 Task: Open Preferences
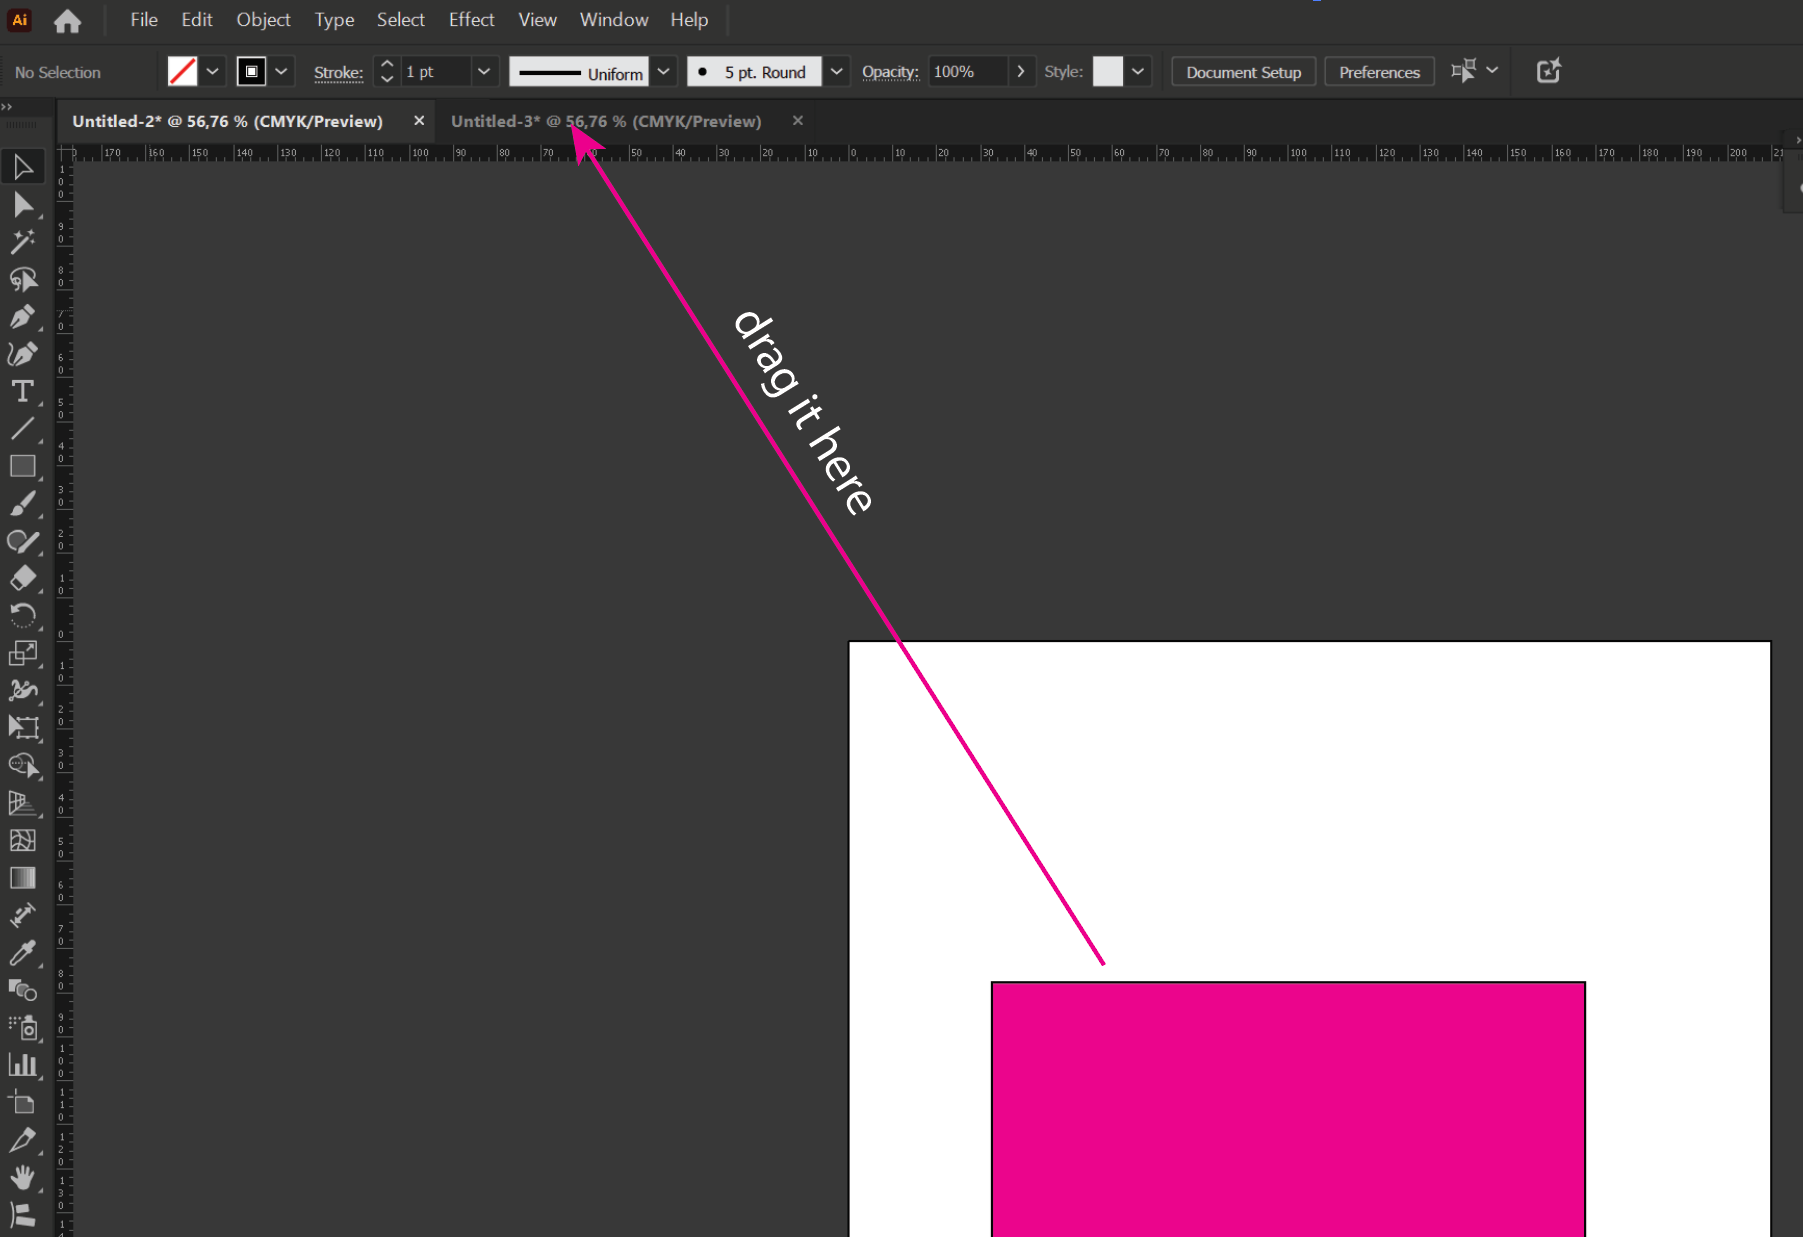pos(1379,71)
